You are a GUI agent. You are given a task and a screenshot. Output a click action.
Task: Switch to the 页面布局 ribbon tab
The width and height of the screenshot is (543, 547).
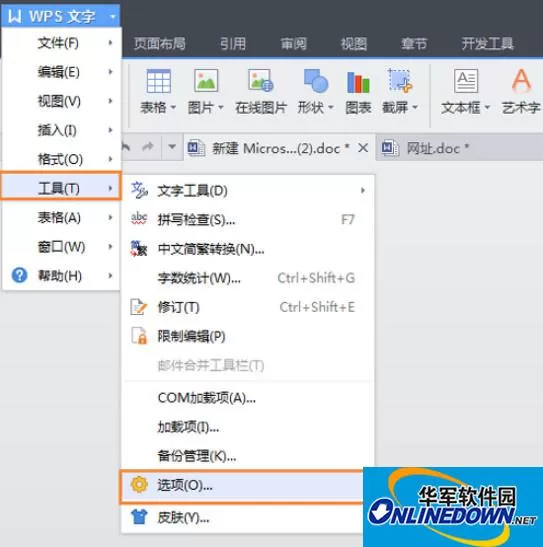160,44
